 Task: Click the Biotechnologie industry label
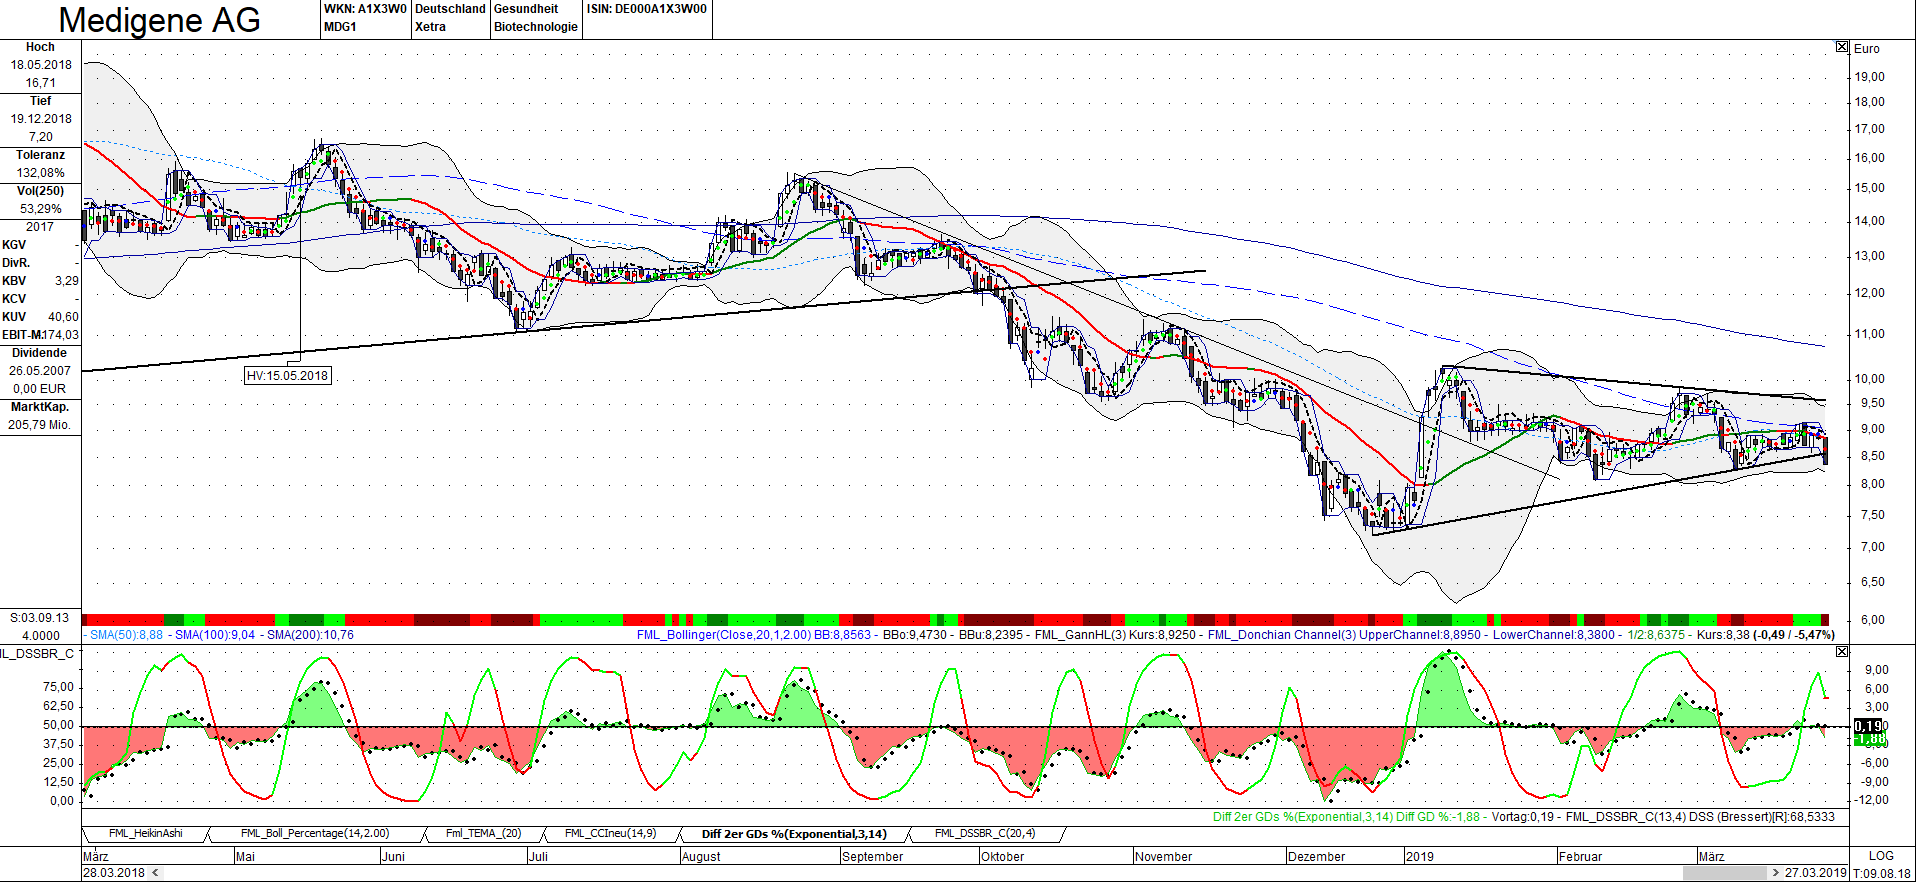[536, 27]
